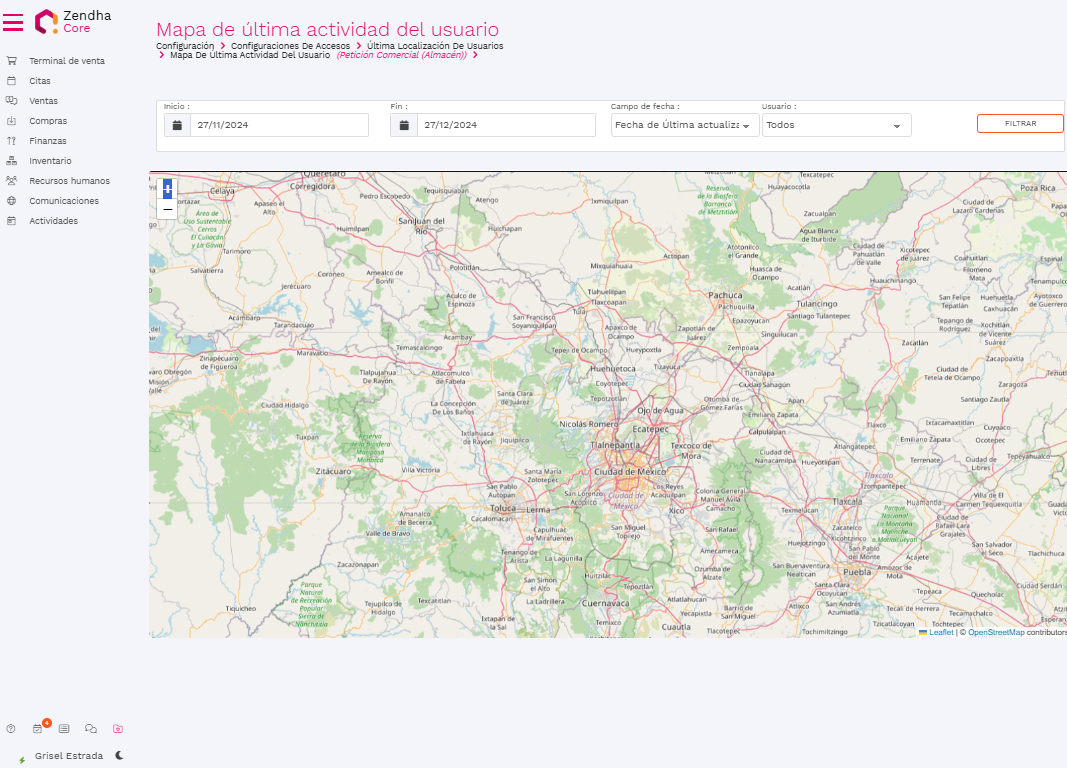This screenshot has height=768, width=1067.
Task: Open calendar picker for Inicio date
Action: [x=177, y=125]
